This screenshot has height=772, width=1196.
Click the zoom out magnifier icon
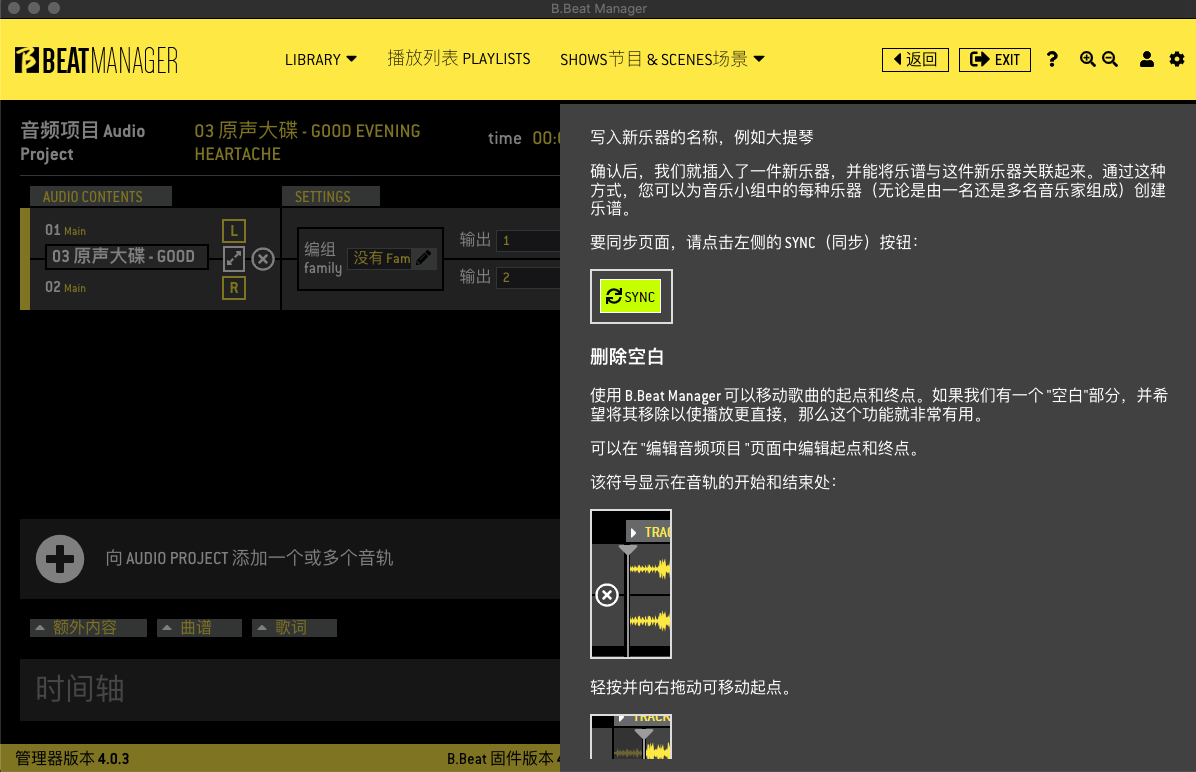pyautogui.click(x=1110, y=60)
